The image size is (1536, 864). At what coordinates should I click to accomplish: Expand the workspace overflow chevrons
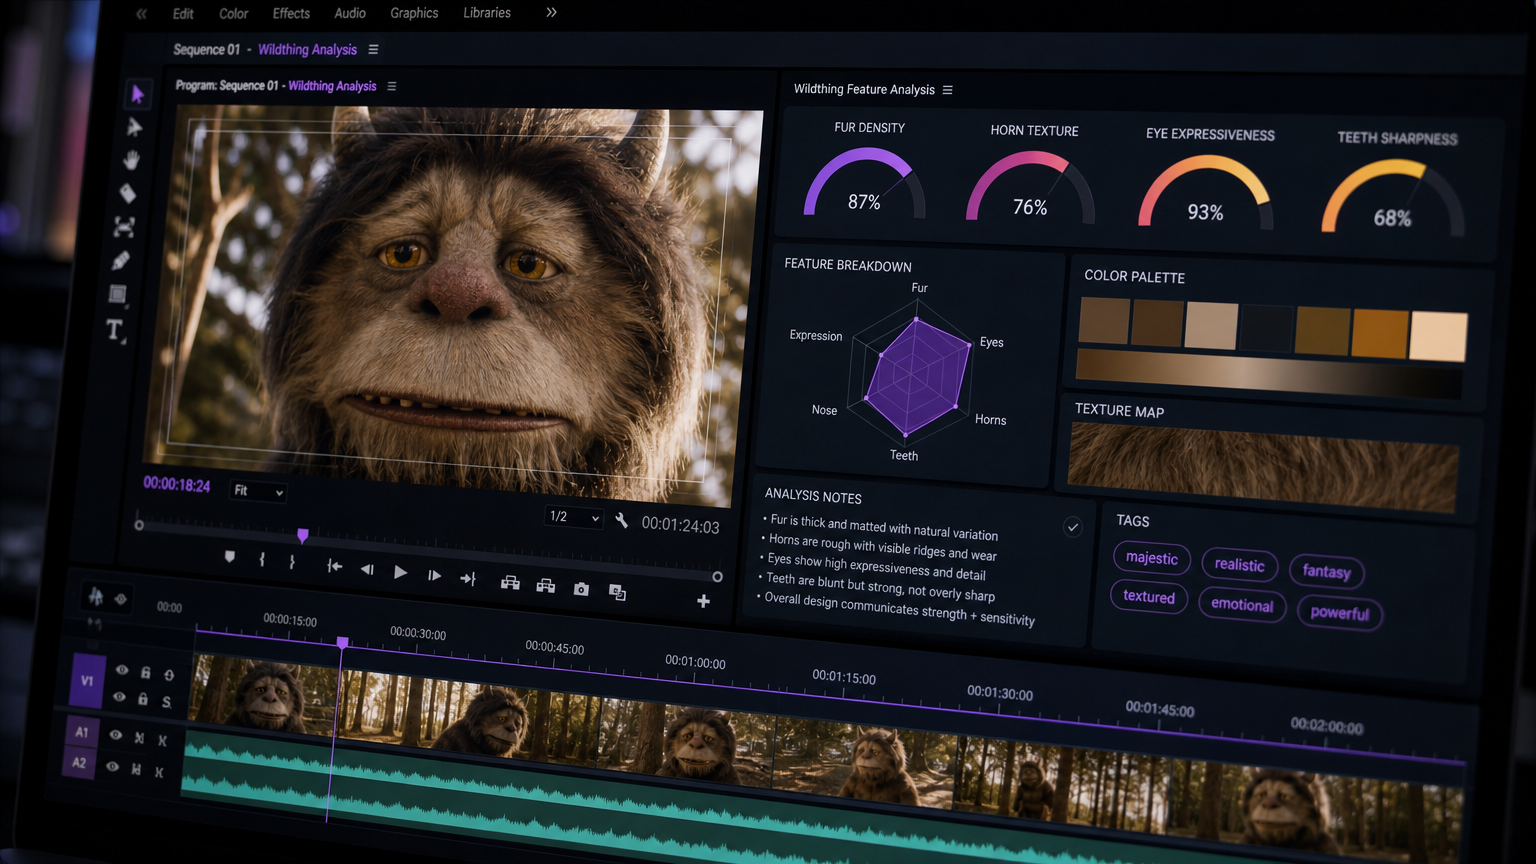pyautogui.click(x=551, y=12)
